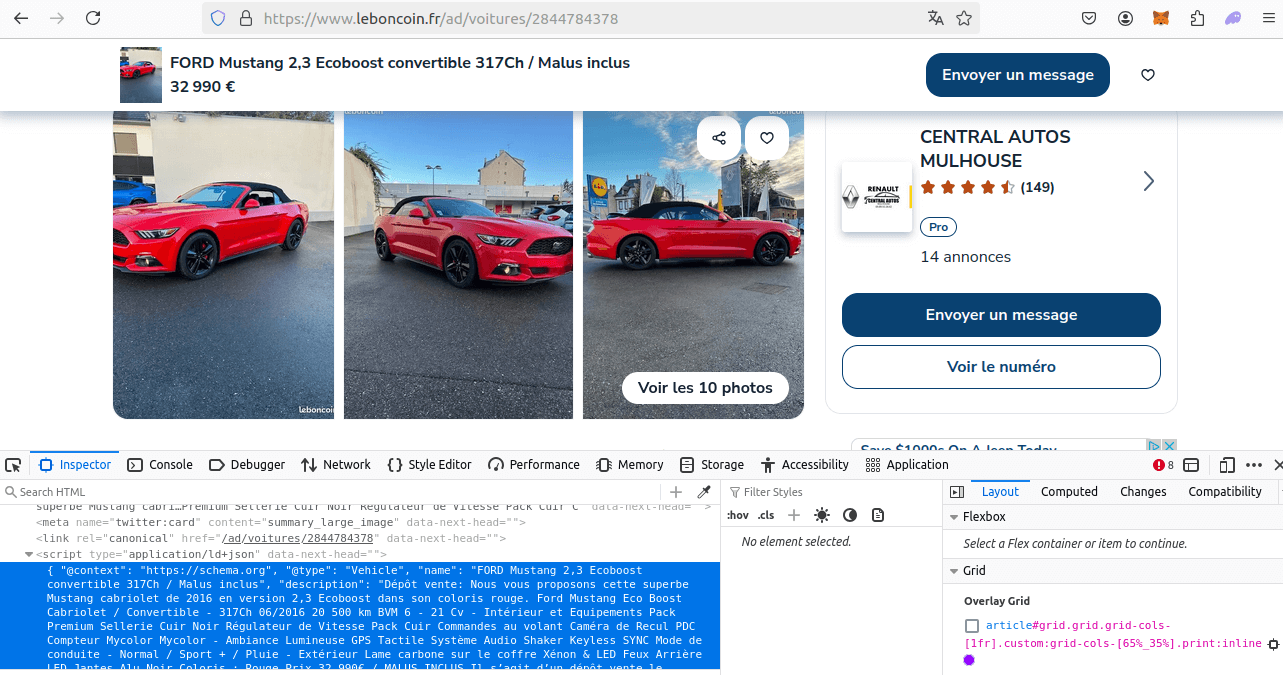Click Voir le numéro button
Screen dimensions: 1283x675
pos(1001,367)
